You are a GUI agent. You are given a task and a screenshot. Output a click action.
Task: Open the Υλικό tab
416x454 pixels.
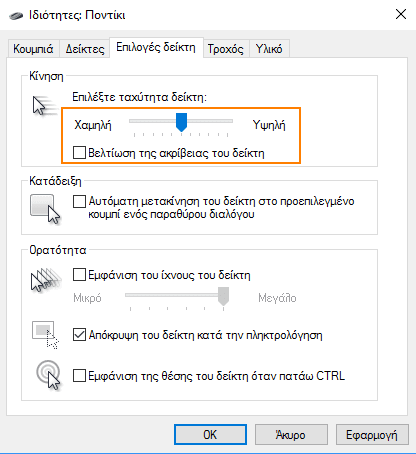click(x=269, y=49)
